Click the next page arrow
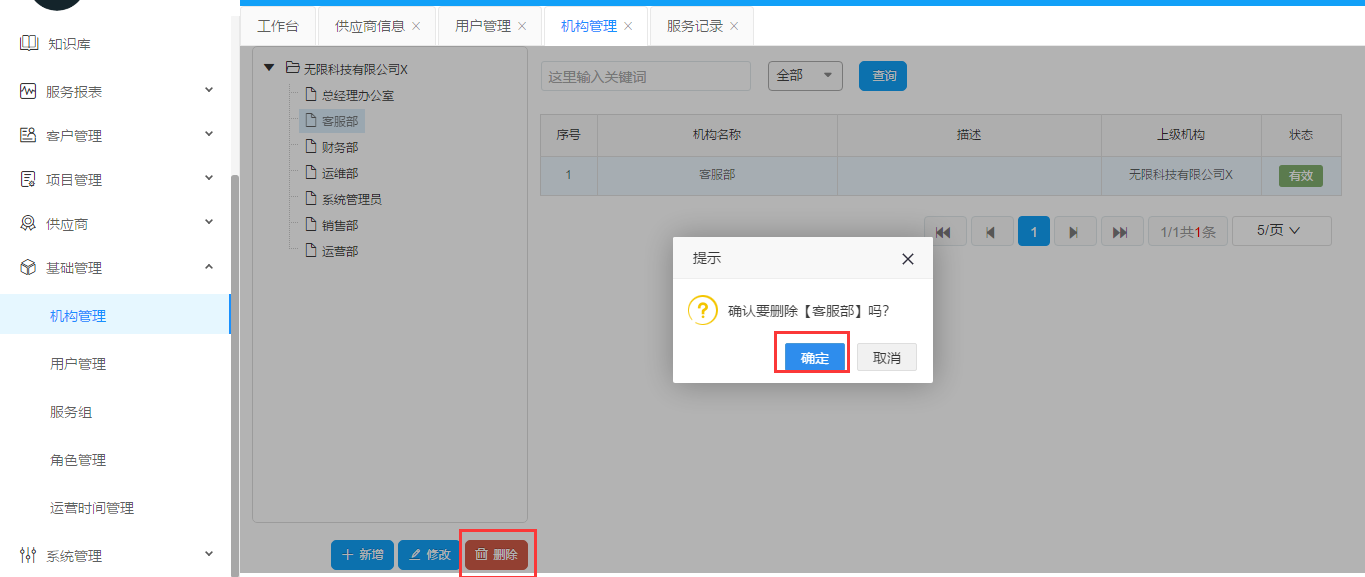The image size is (1365, 577). [x=1075, y=232]
